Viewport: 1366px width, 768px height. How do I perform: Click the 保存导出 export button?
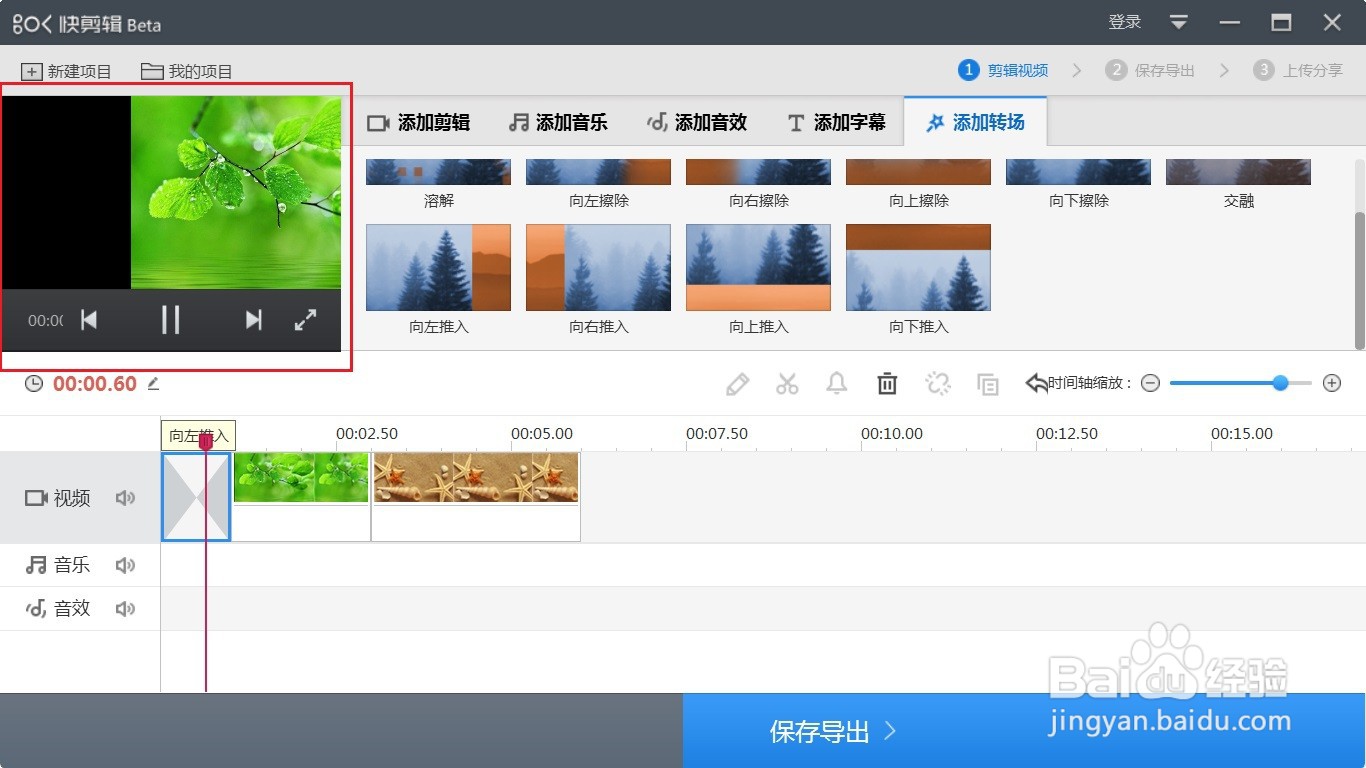822,731
